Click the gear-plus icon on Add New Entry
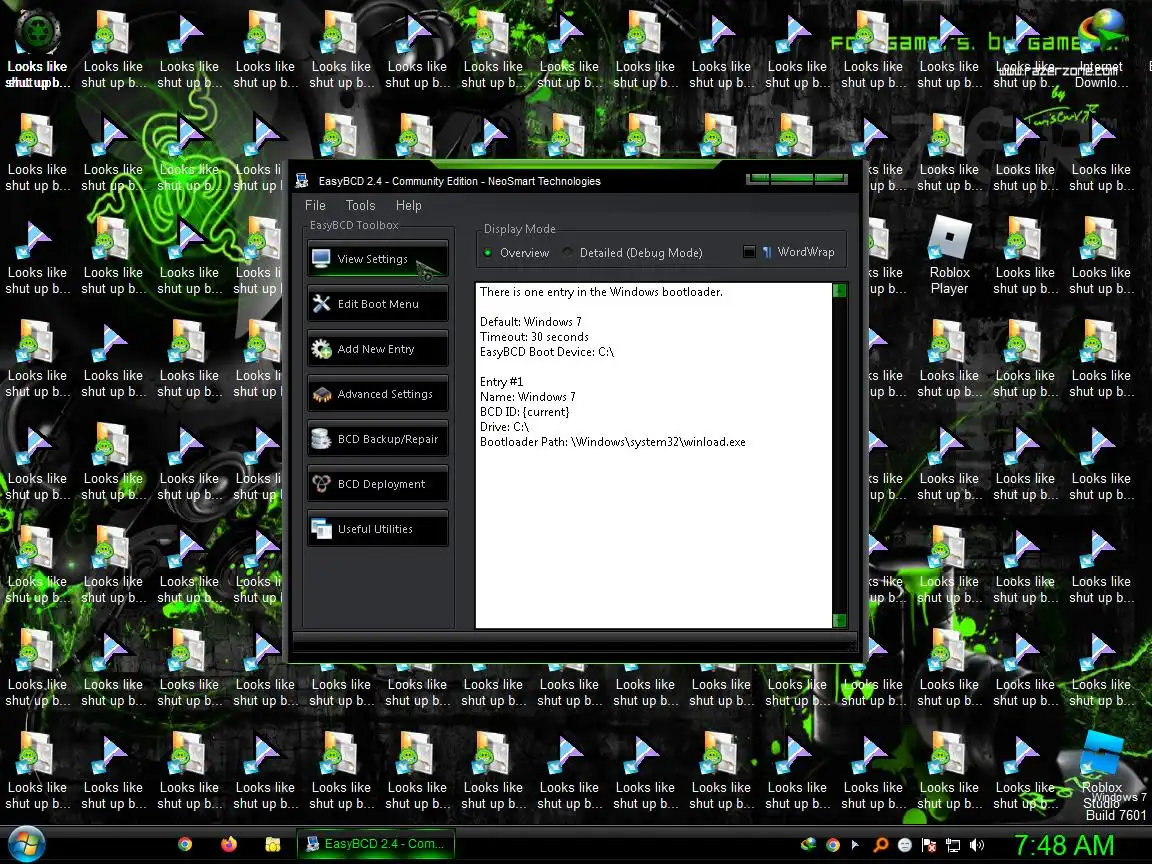 coord(321,349)
